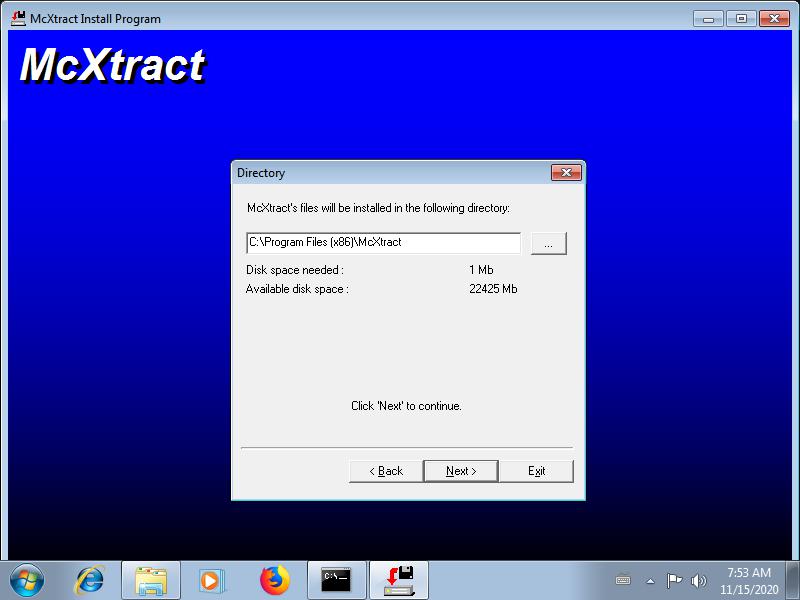
Task: Open the Action Center flag icon
Action: tap(674, 580)
